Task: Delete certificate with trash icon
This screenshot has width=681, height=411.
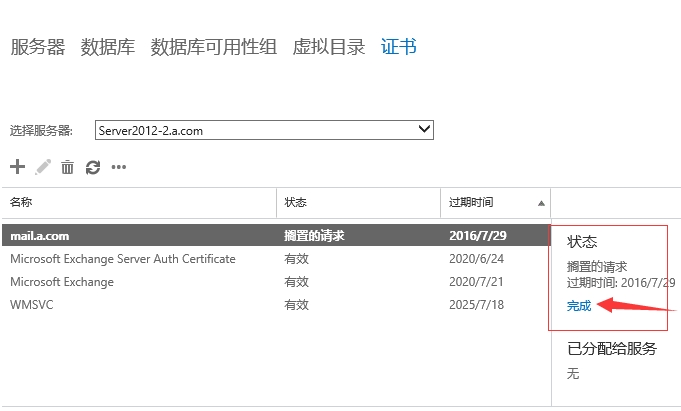Action: tap(67, 167)
